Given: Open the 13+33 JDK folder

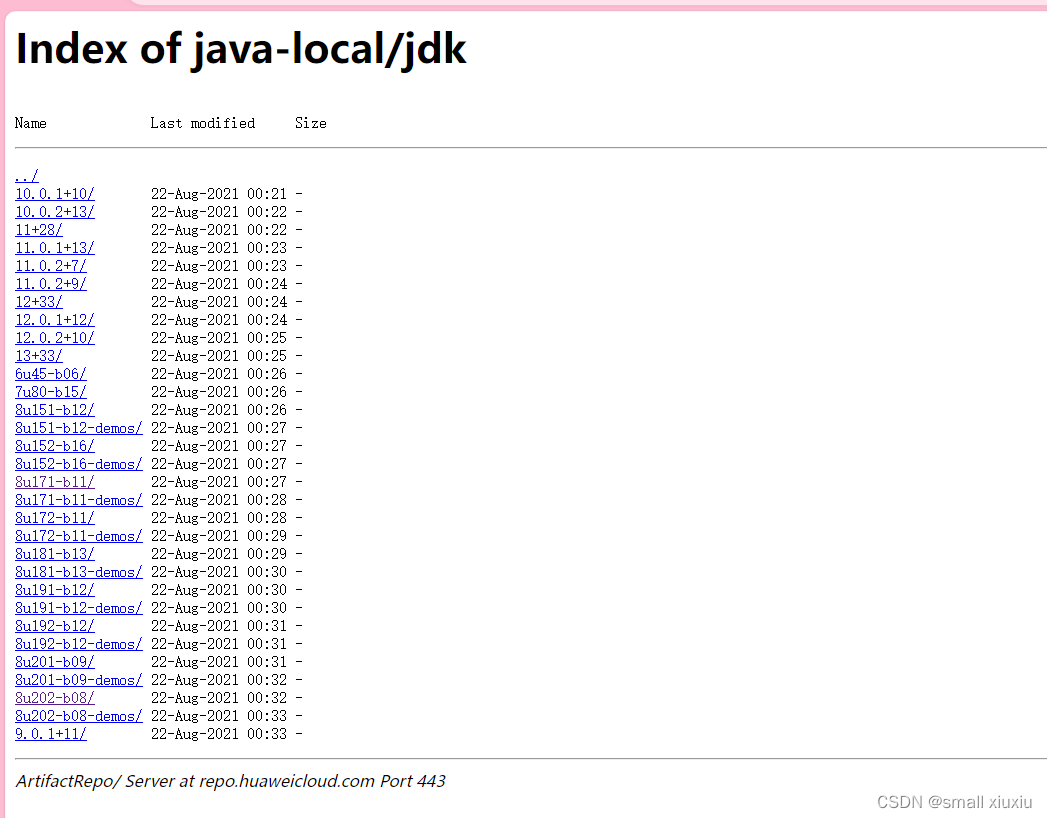Looking at the screenshot, I should click(x=38, y=355).
